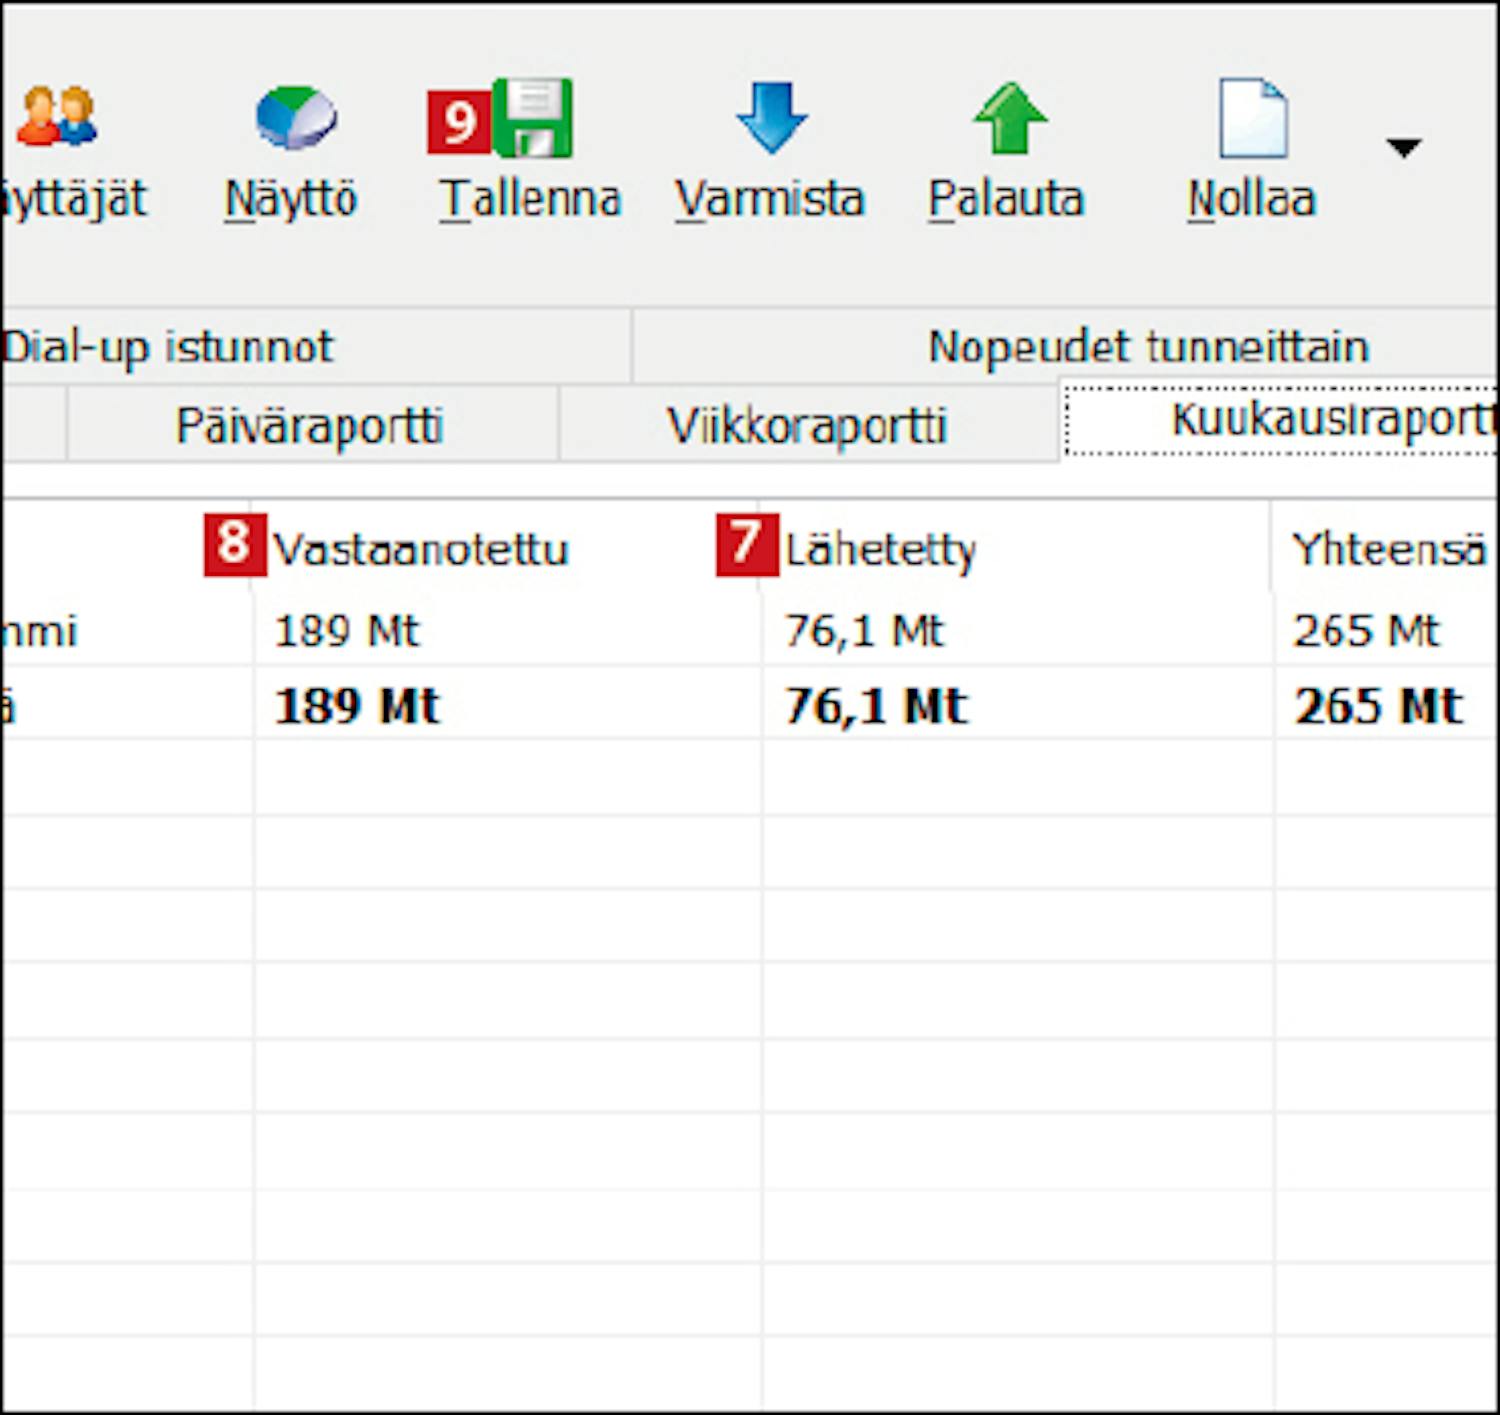The height and width of the screenshot is (1415, 1500).
Task: Reset statistics with the Nollaa page icon
Action: [1252, 118]
